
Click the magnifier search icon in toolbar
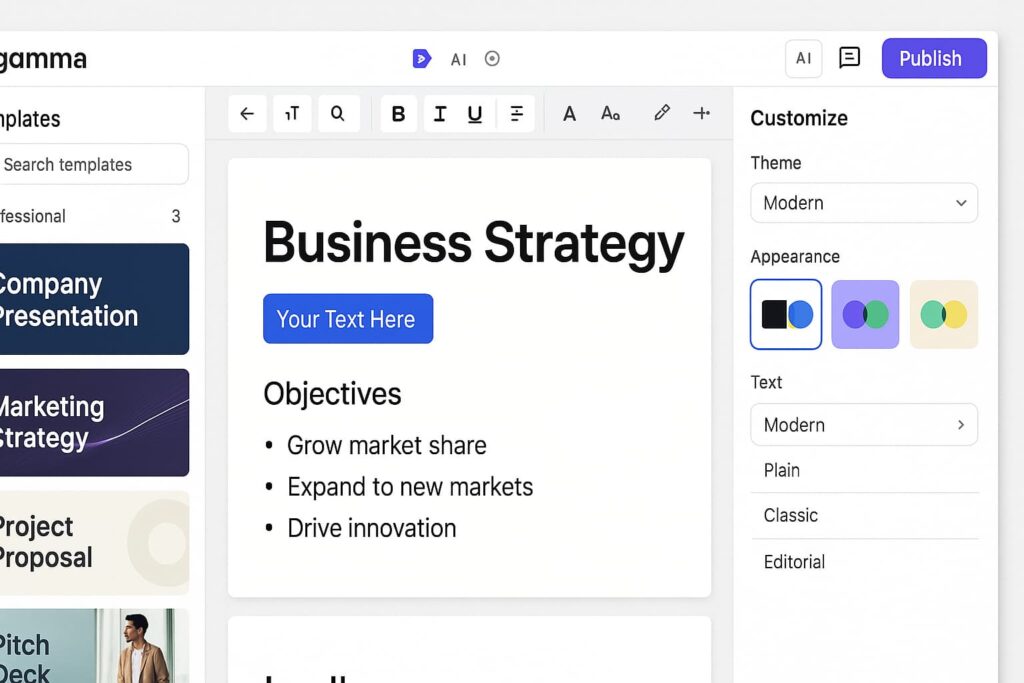(338, 114)
